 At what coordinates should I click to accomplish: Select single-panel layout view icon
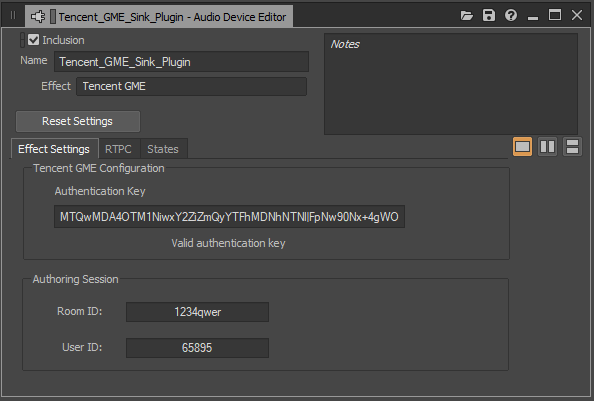(522, 147)
